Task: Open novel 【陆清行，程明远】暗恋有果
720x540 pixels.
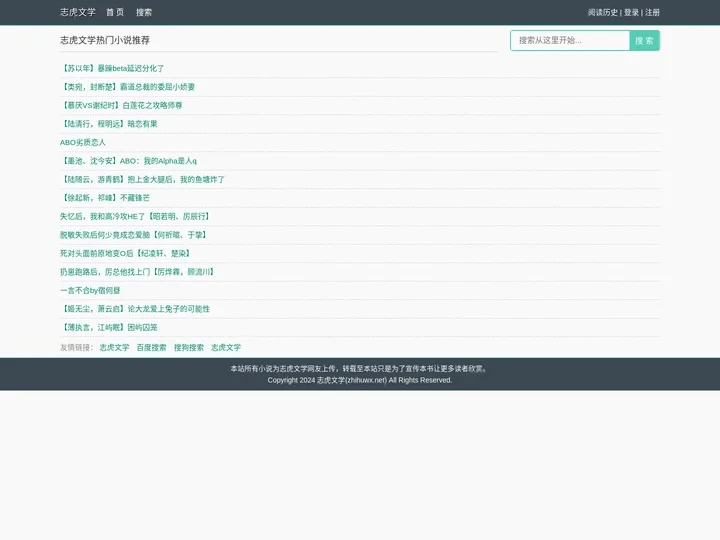Action: (x=109, y=124)
